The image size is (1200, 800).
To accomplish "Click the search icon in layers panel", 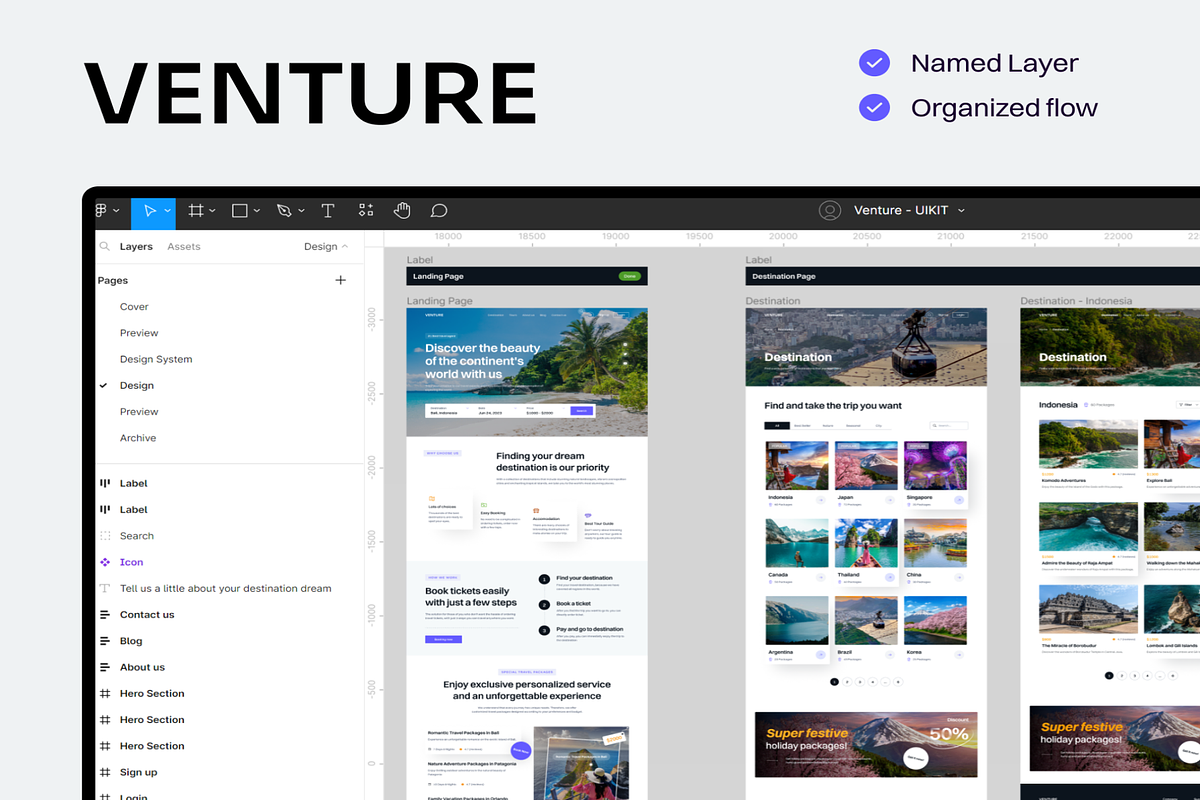I will (x=104, y=246).
